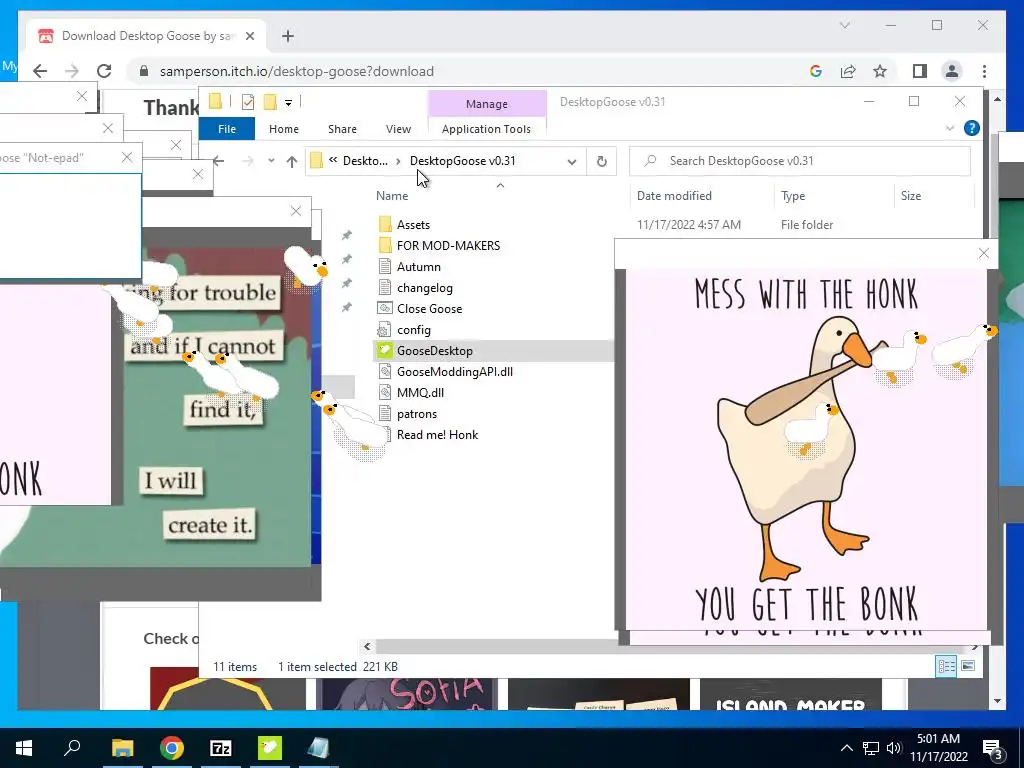Click the Goose app taskbar icon

click(x=270, y=748)
